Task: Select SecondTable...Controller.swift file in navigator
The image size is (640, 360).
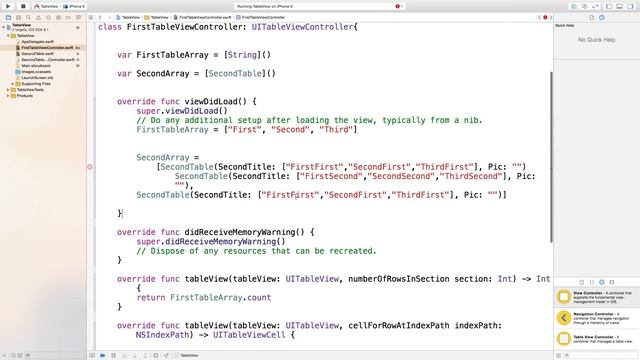Action: tap(47, 60)
